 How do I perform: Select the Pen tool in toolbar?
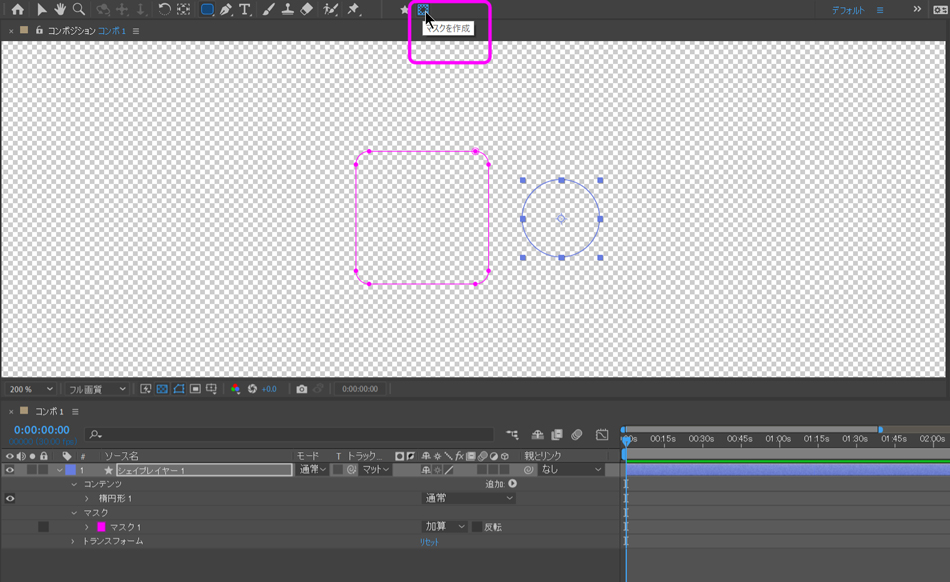coord(226,10)
